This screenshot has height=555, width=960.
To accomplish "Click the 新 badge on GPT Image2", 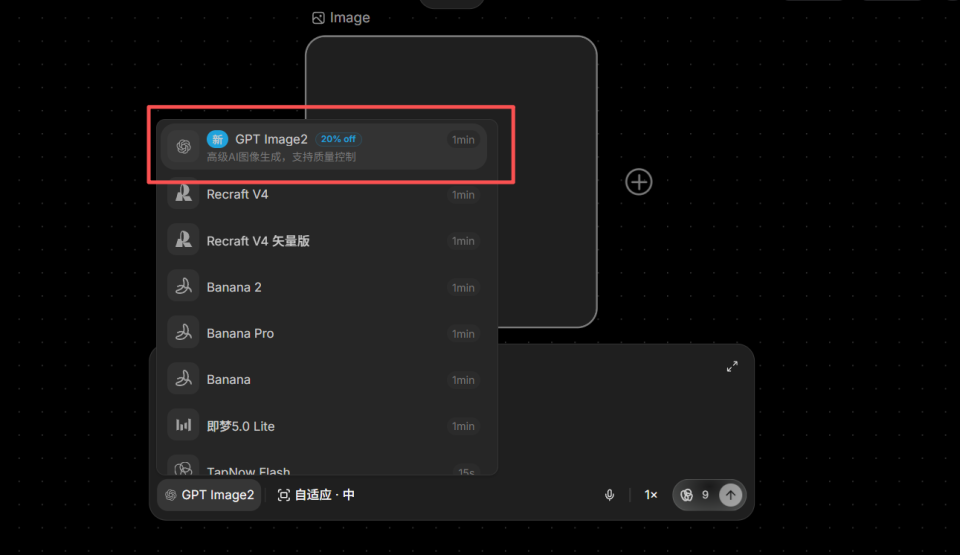I will coord(217,139).
